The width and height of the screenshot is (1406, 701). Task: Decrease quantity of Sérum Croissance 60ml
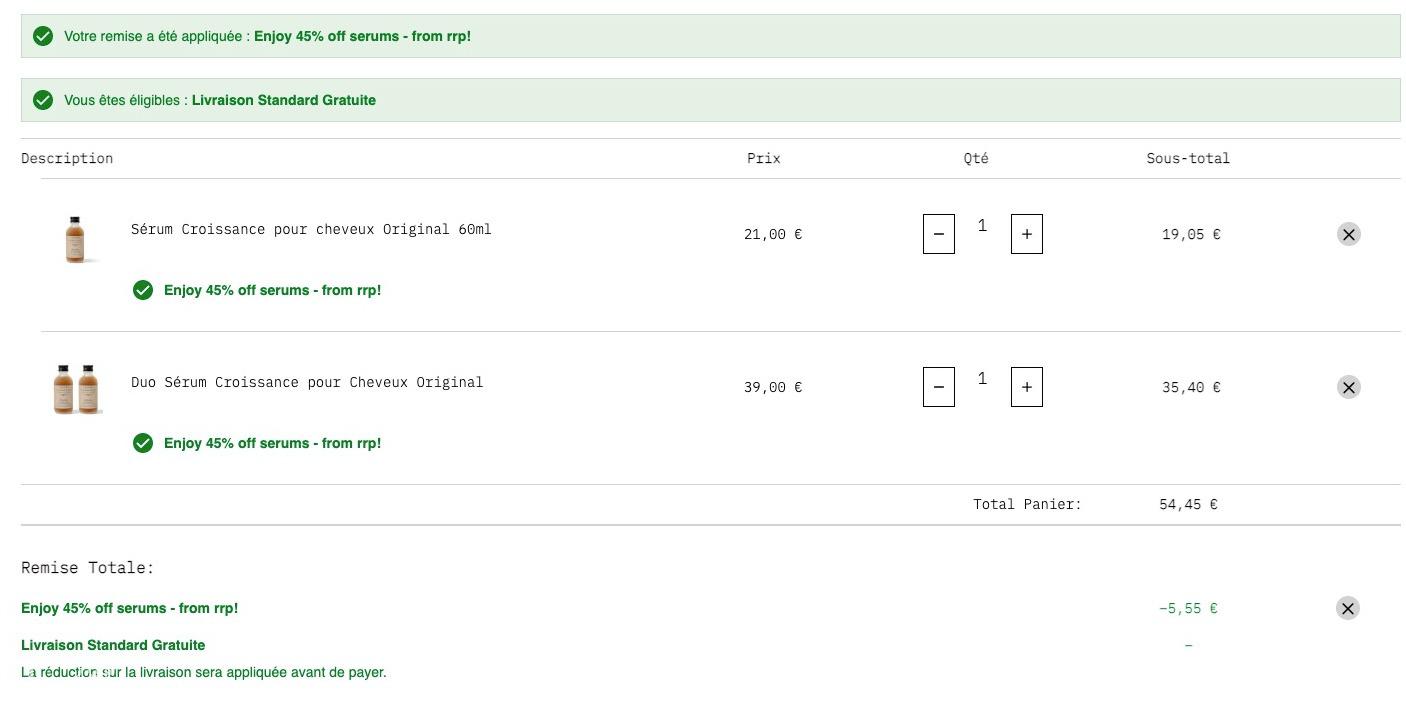pos(938,234)
